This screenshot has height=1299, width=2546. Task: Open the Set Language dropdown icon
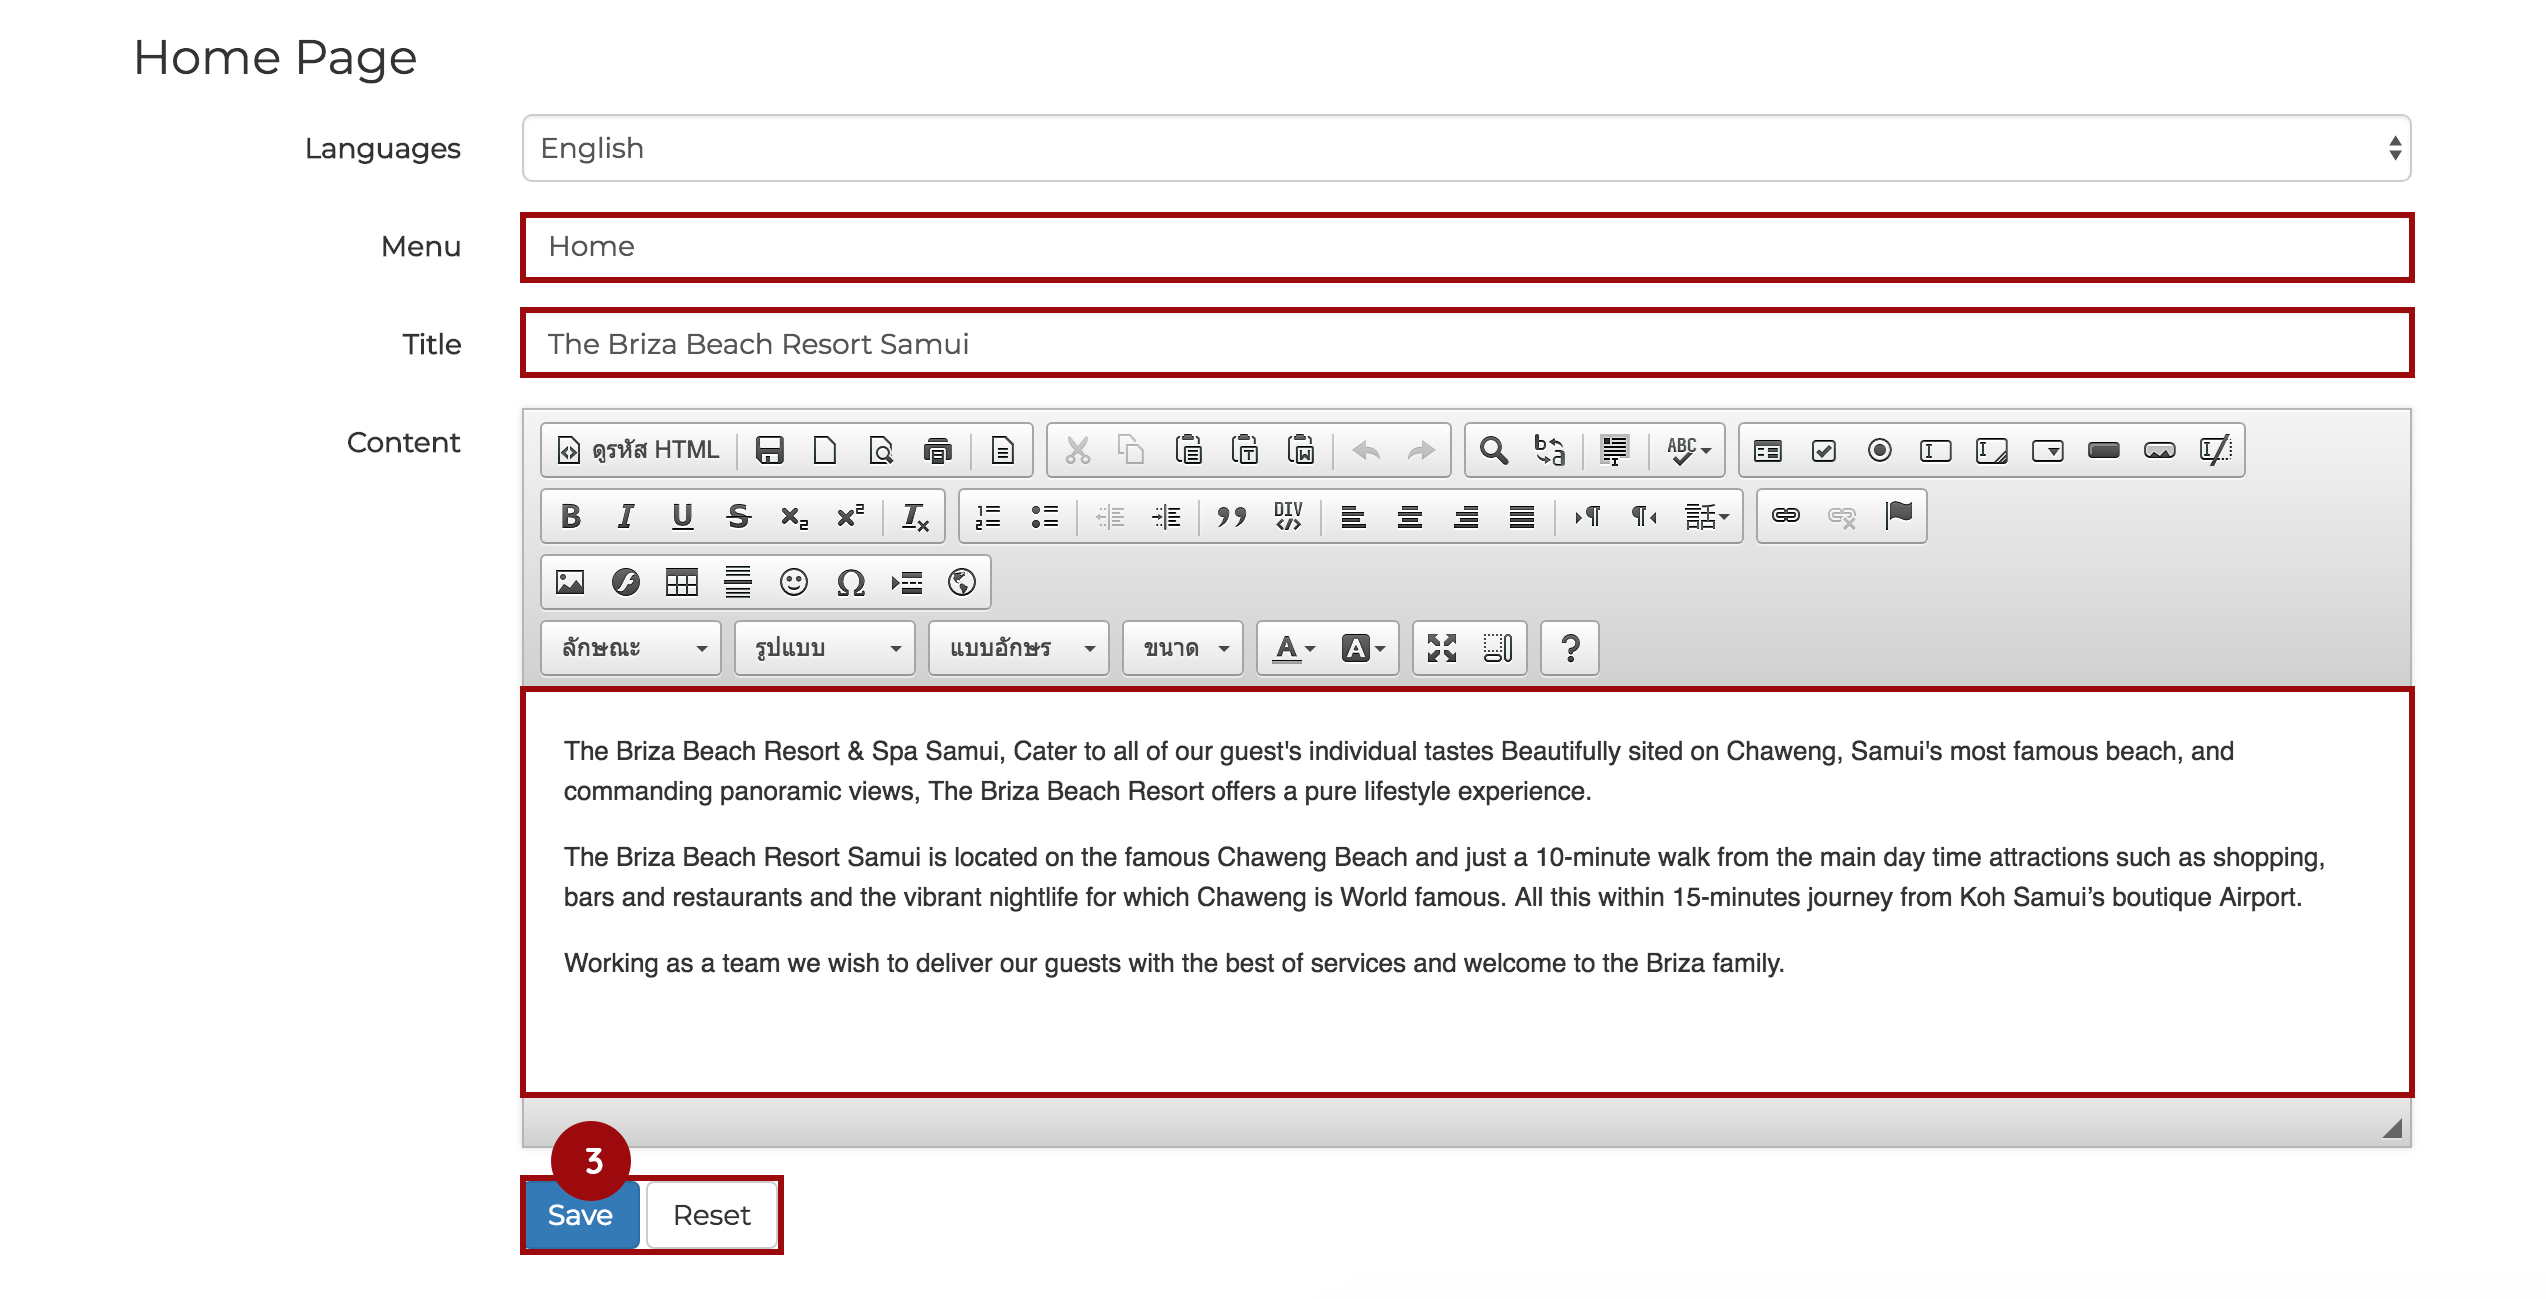click(x=1707, y=516)
